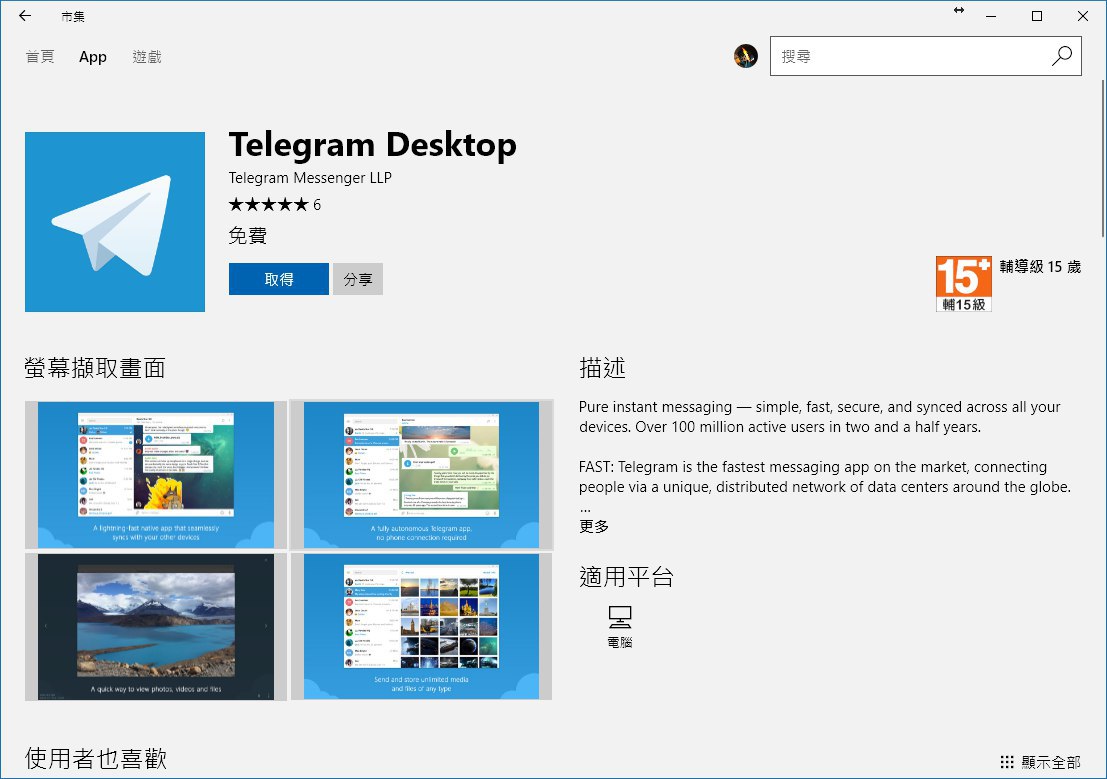
Task: Click the 15+ age rating badge
Action: point(964,283)
